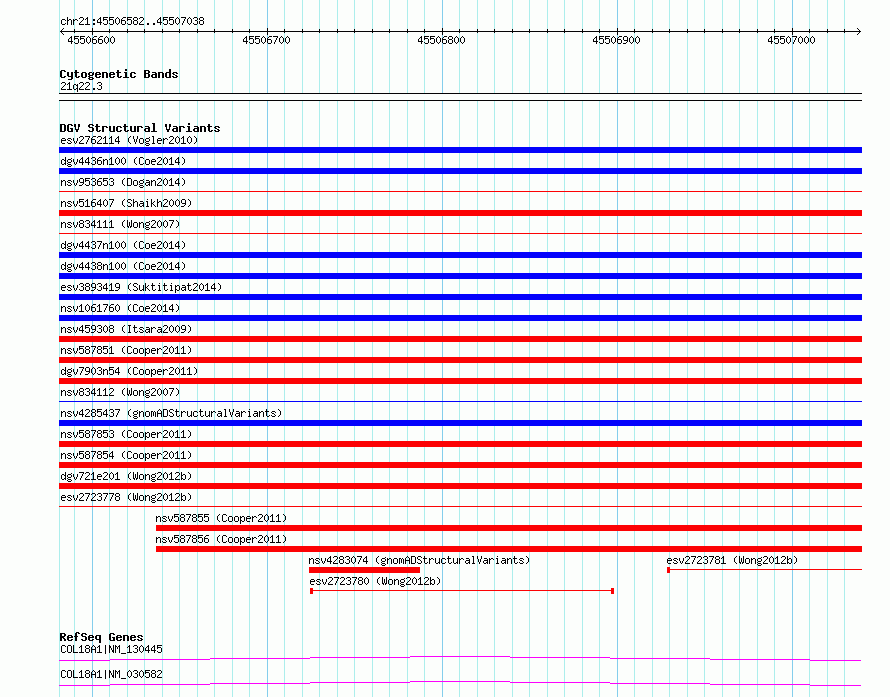Click variant label nsv587856 (Cooper2011)

coord(221,539)
